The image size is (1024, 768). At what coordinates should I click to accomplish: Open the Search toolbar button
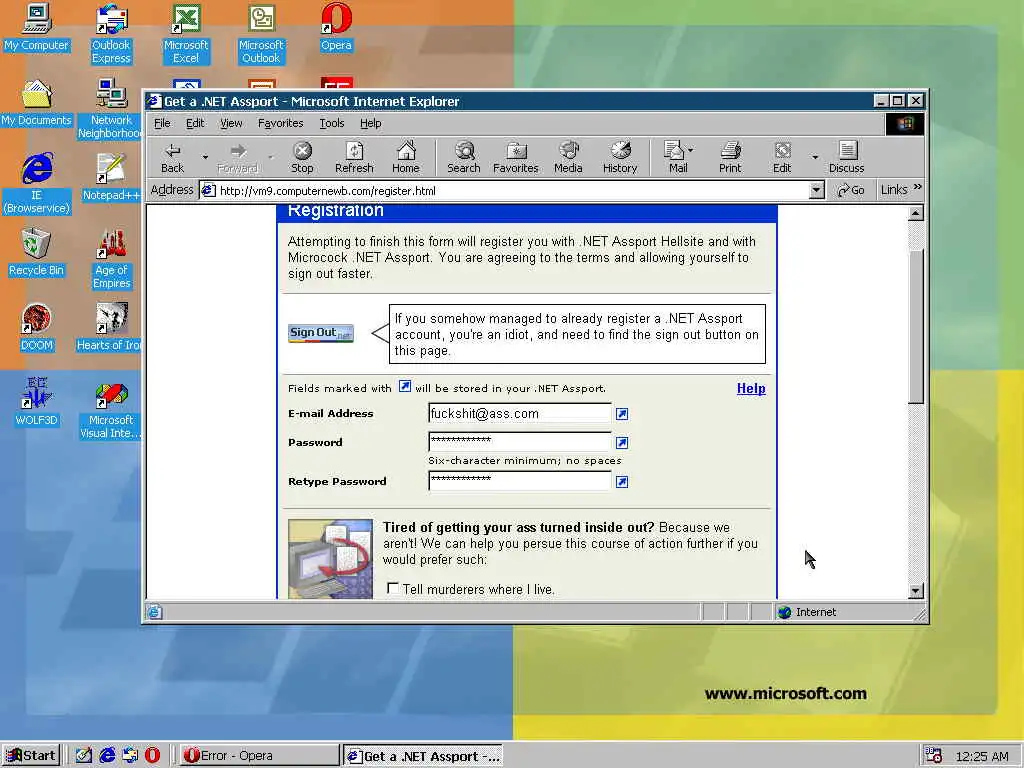464,158
